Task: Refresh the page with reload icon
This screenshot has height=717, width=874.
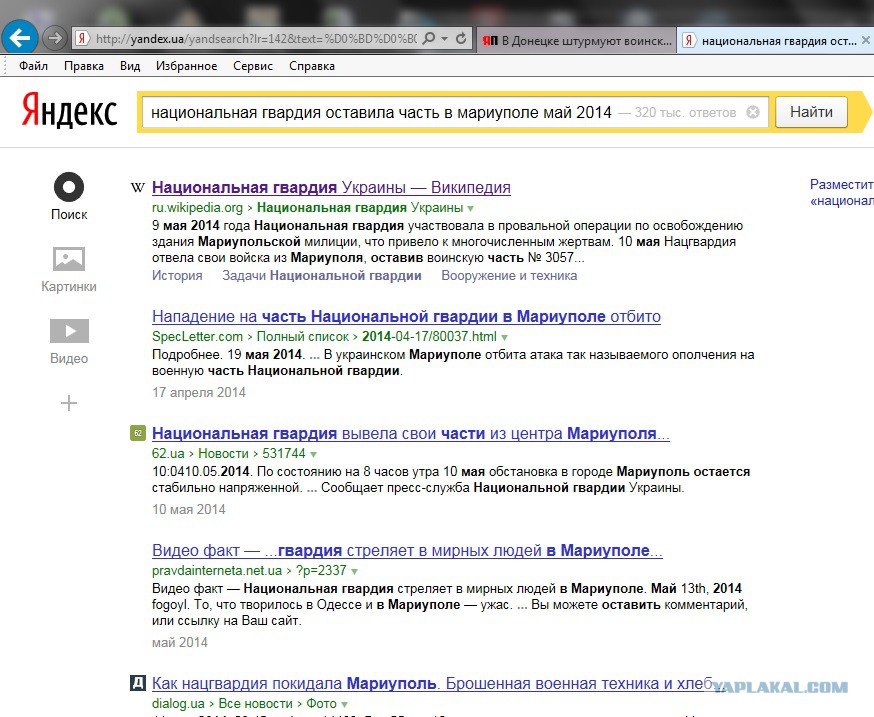Action: [x=461, y=38]
